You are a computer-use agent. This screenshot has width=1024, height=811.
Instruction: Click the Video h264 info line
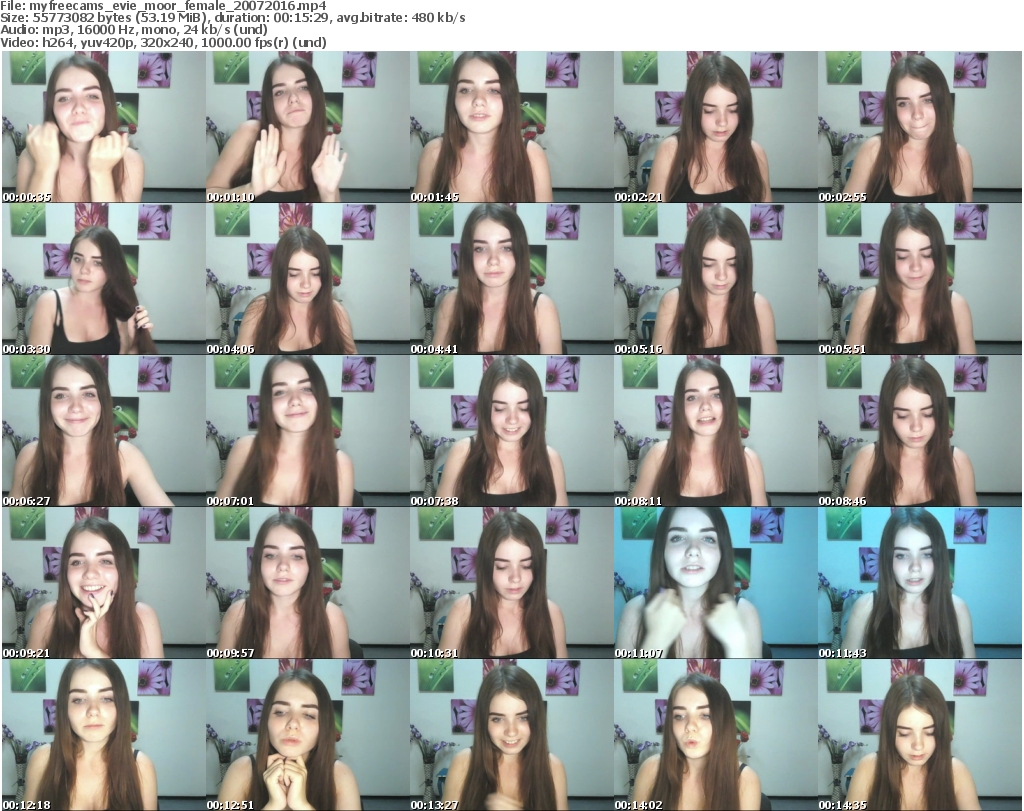coord(163,42)
